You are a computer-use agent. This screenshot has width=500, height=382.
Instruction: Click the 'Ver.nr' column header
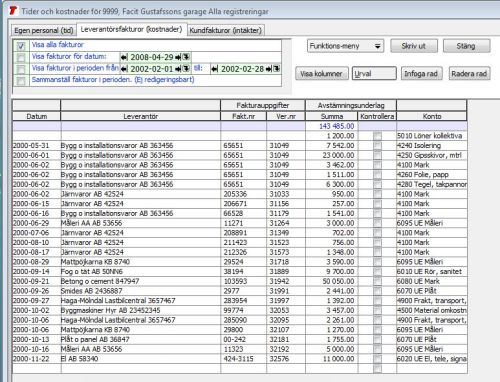pos(286,116)
